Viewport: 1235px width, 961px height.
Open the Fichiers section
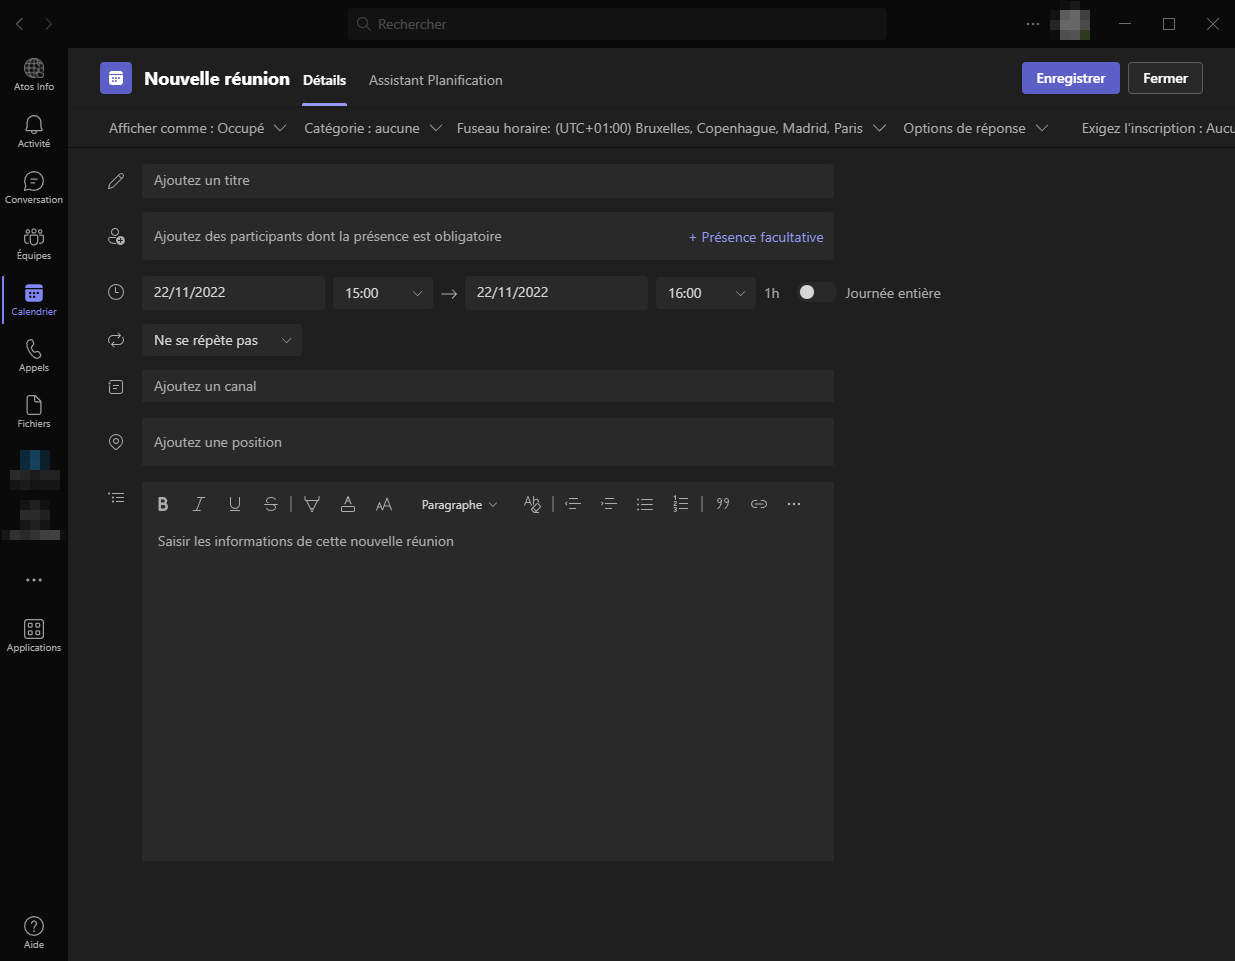tap(34, 411)
